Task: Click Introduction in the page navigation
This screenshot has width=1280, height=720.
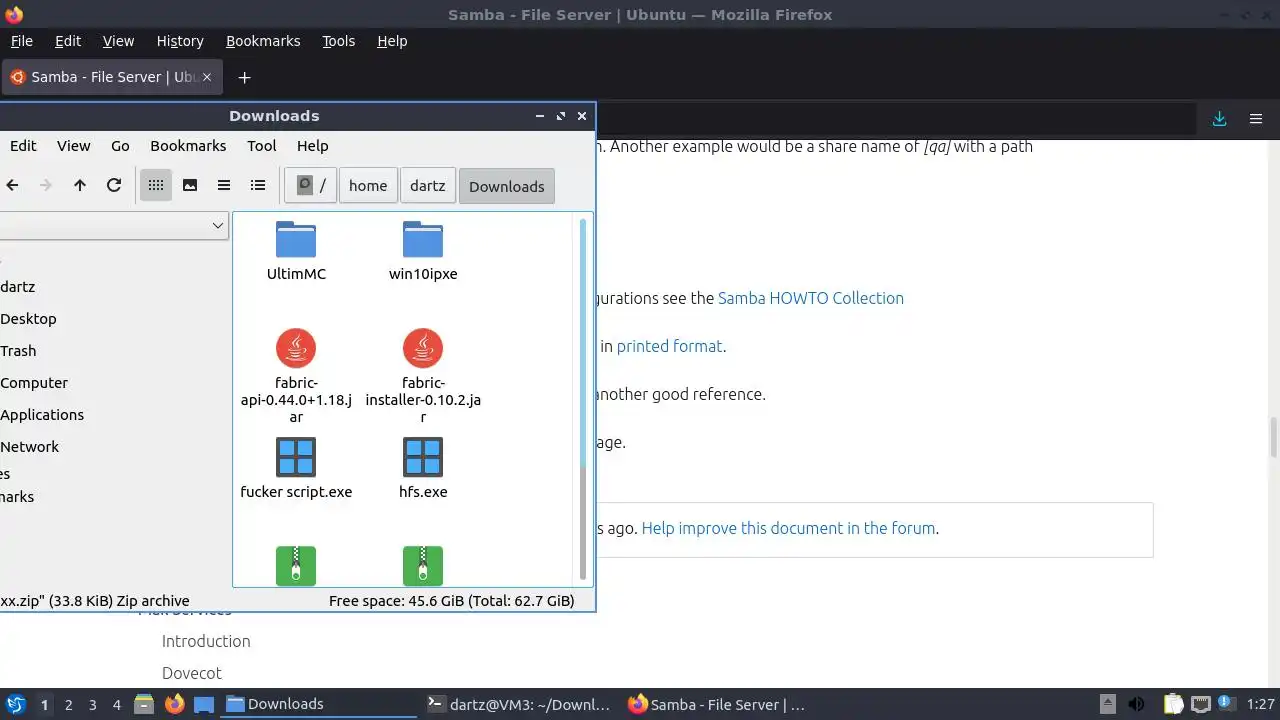Action: click(206, 641)
